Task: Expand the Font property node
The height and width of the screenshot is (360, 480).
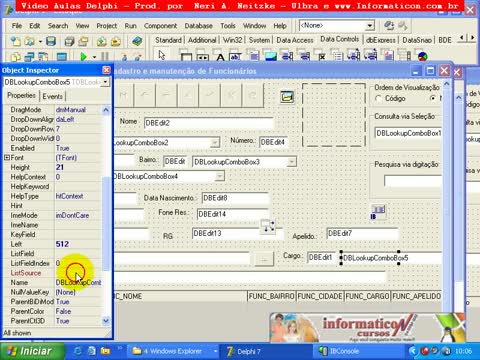Action: pos(6,157)
